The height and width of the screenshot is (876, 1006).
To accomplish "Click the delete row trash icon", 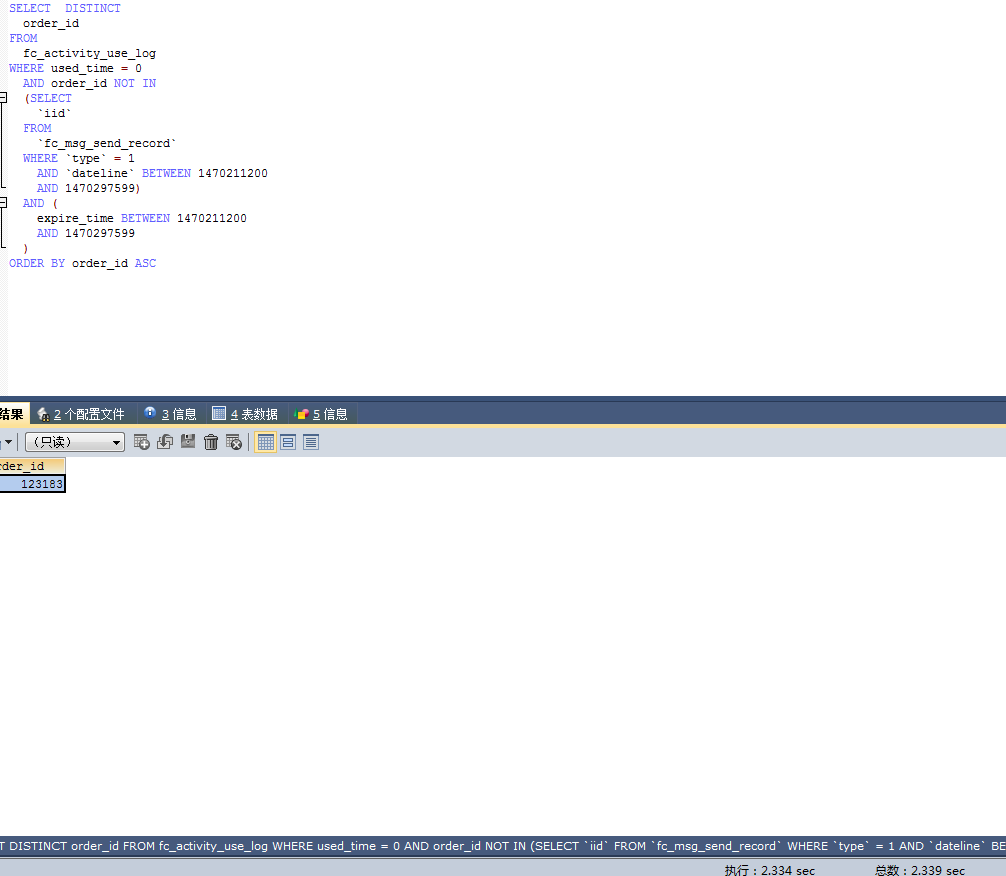I will 210,442.
